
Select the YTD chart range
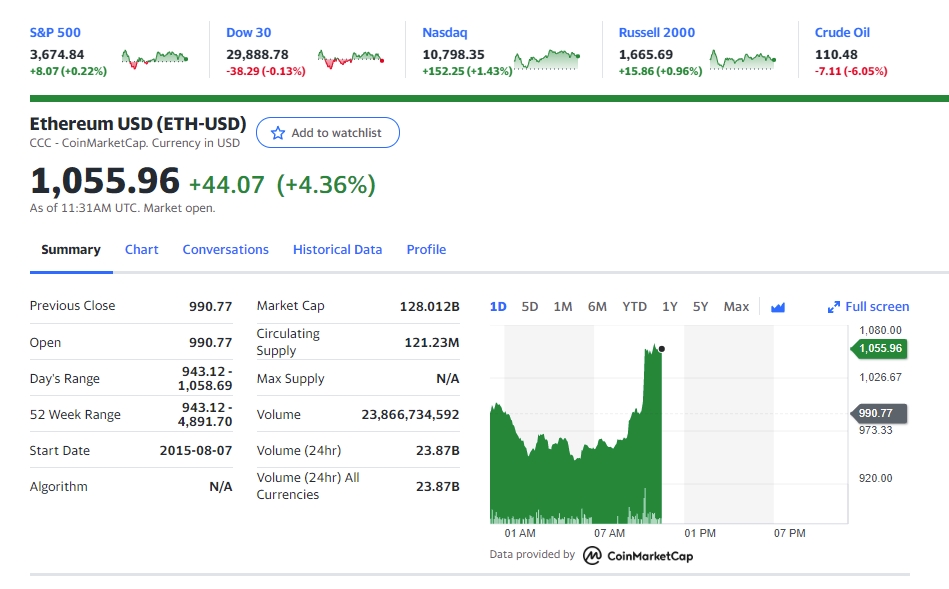(634, 307)
